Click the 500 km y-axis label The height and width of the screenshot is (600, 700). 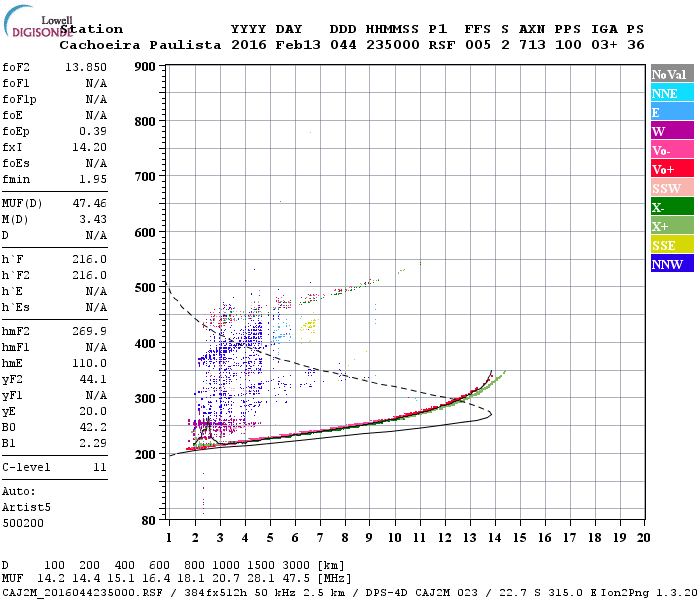(145, 288)
